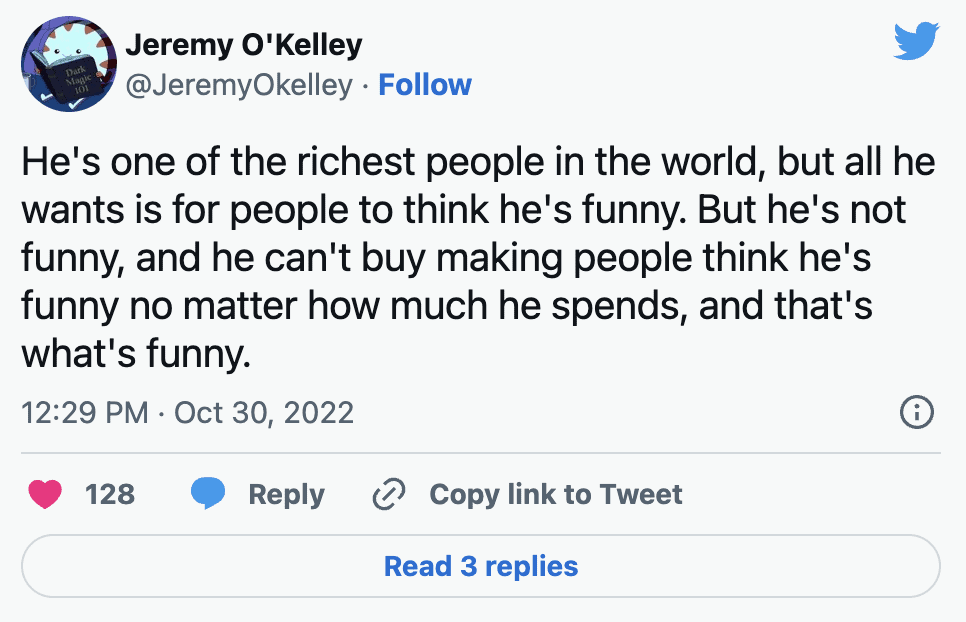Click the name Jeremy O'Kelley
The image size is (966, 622).
pyautogui.click(x=244, y=43)
